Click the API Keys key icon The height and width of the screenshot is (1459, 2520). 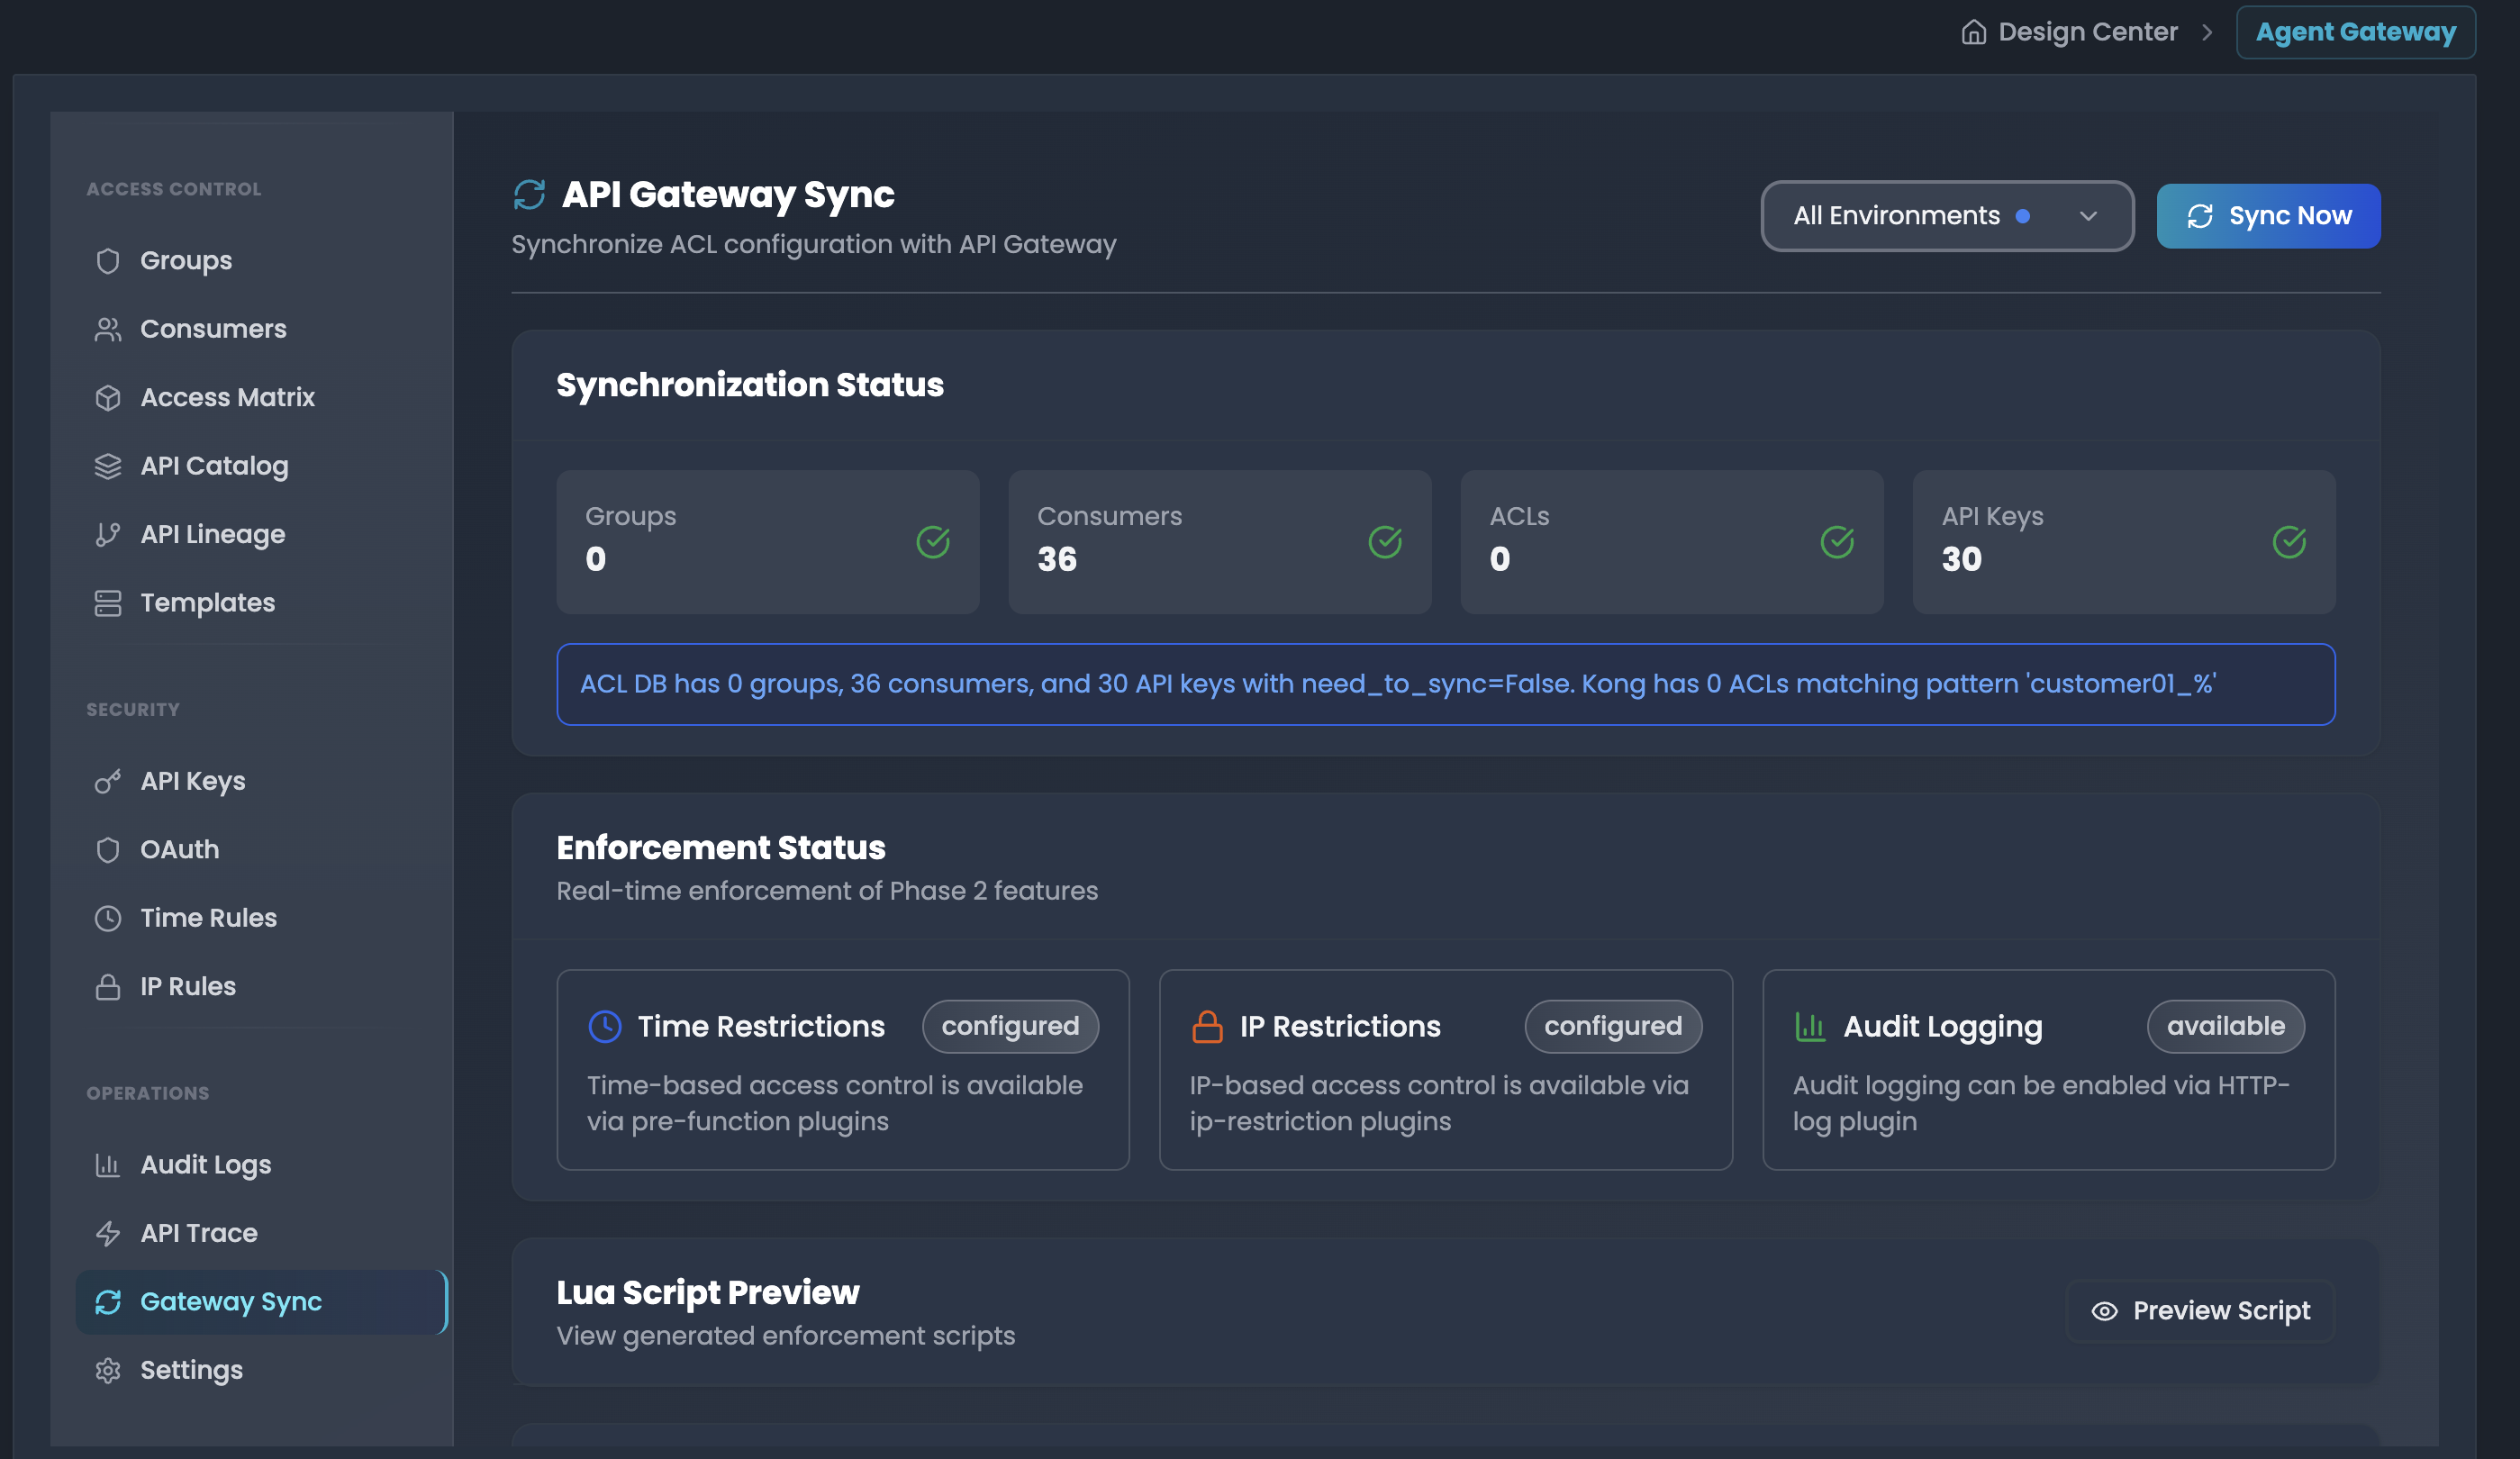point(108,781)
